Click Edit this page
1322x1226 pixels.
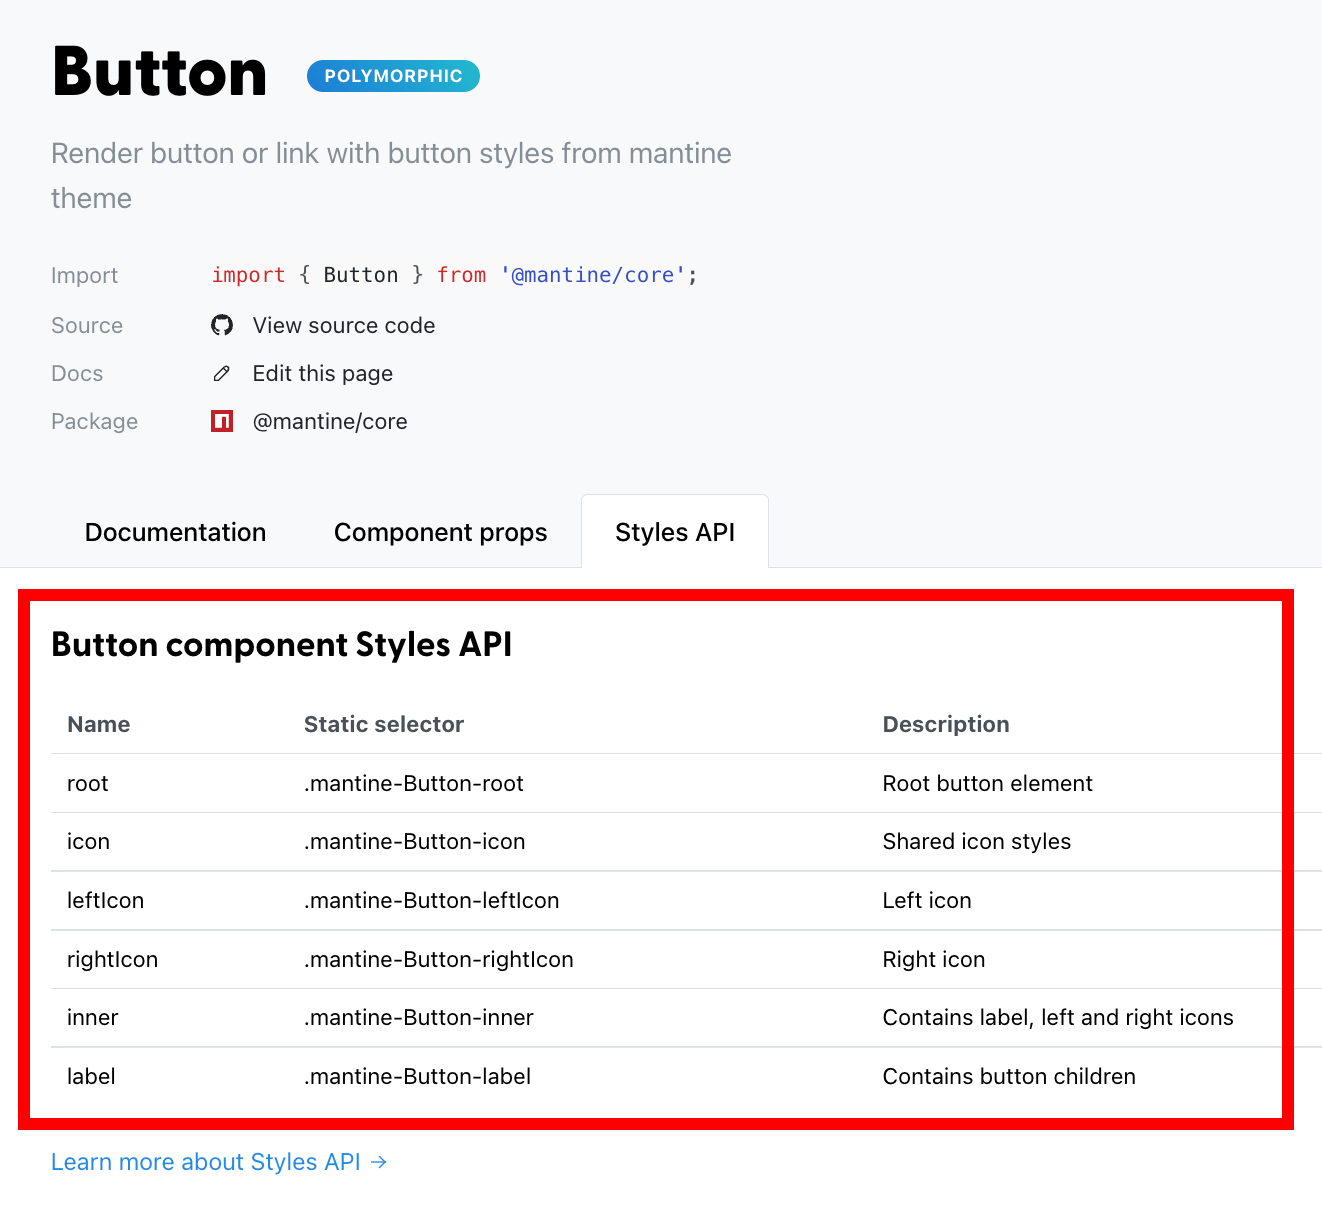tap(322, 373)
